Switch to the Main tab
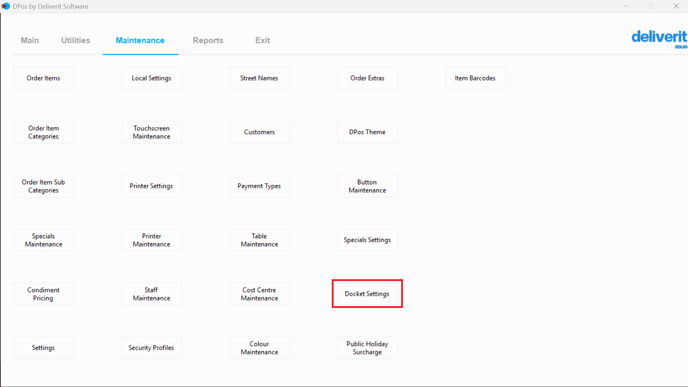Image resolution: width=688 pixels, height=387 pixels. pos(30,40)
